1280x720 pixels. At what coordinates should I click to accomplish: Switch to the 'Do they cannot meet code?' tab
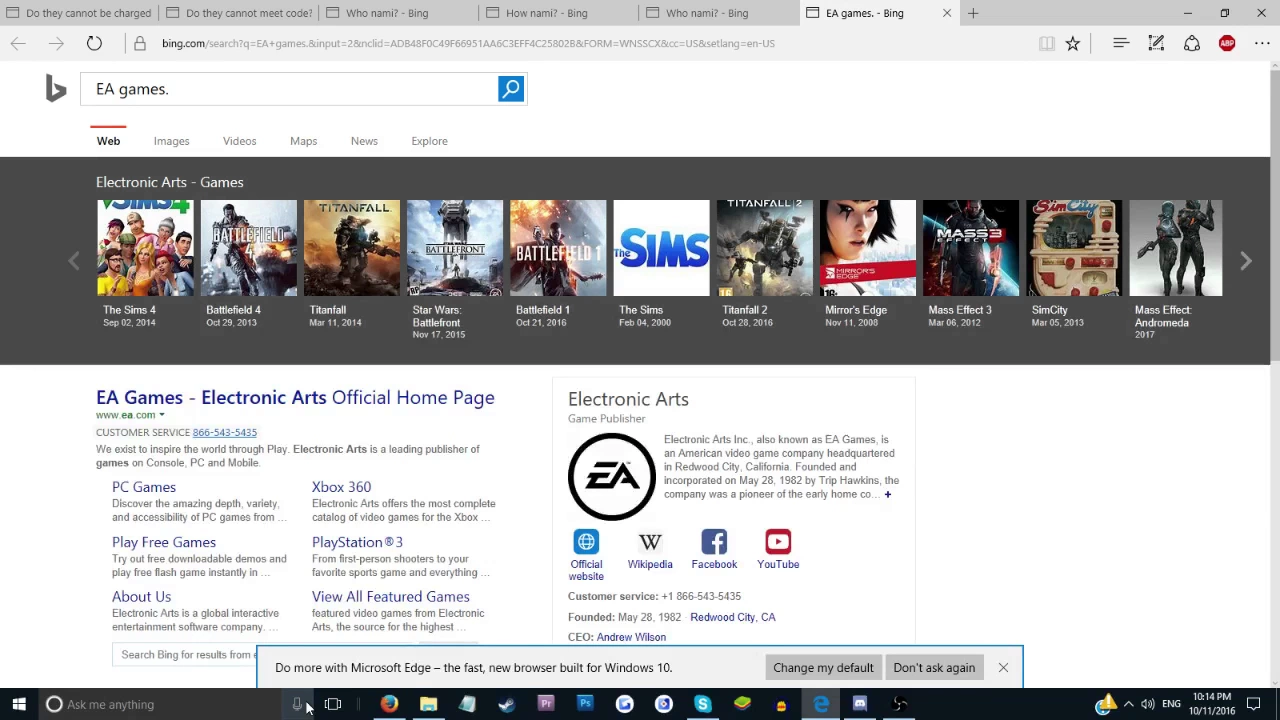[240, 13]
